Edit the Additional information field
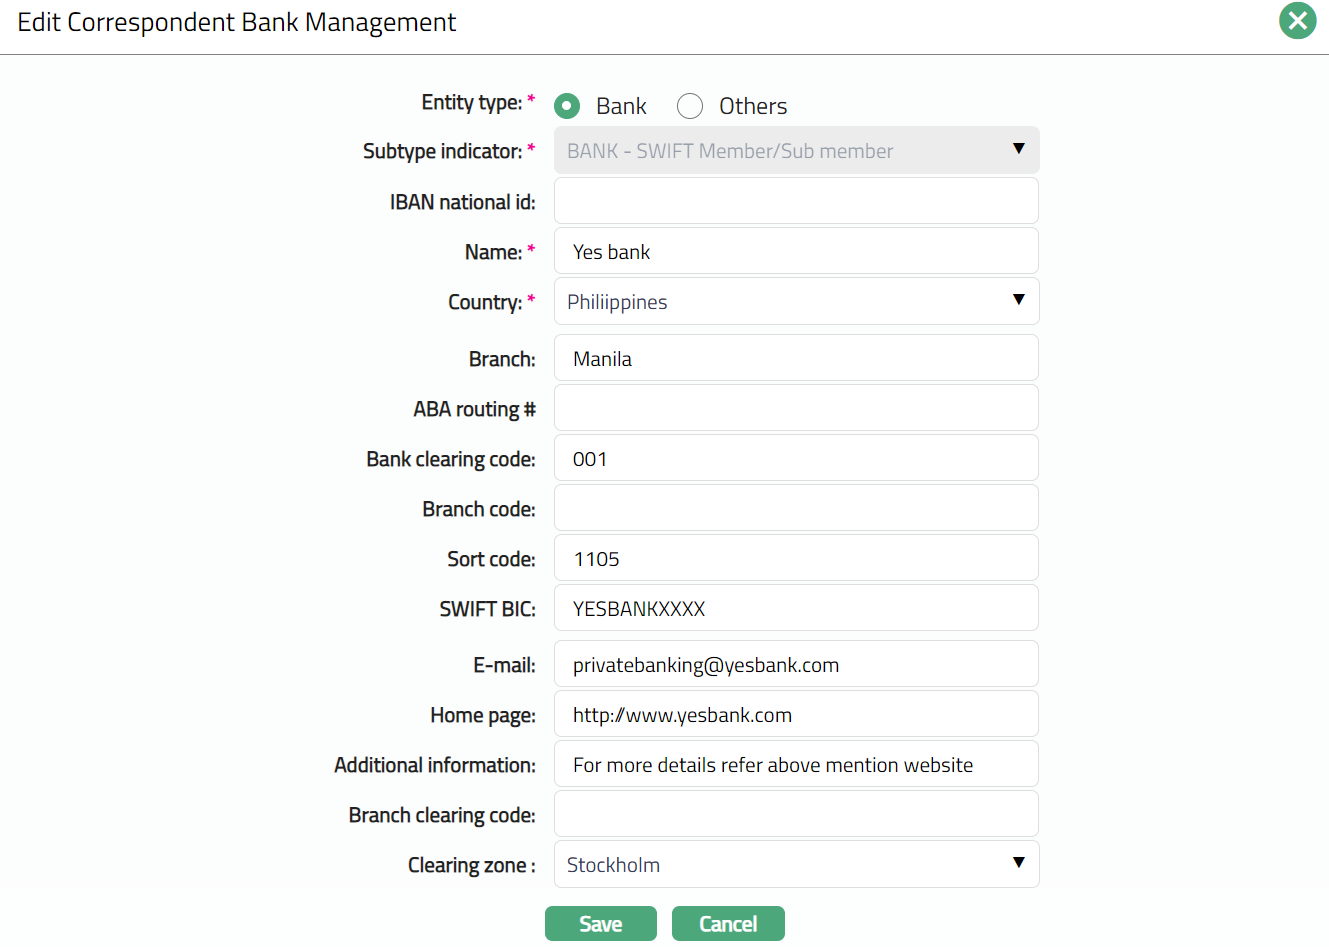The height and width of the screenshot is (947, 1329). pos(796,765)
